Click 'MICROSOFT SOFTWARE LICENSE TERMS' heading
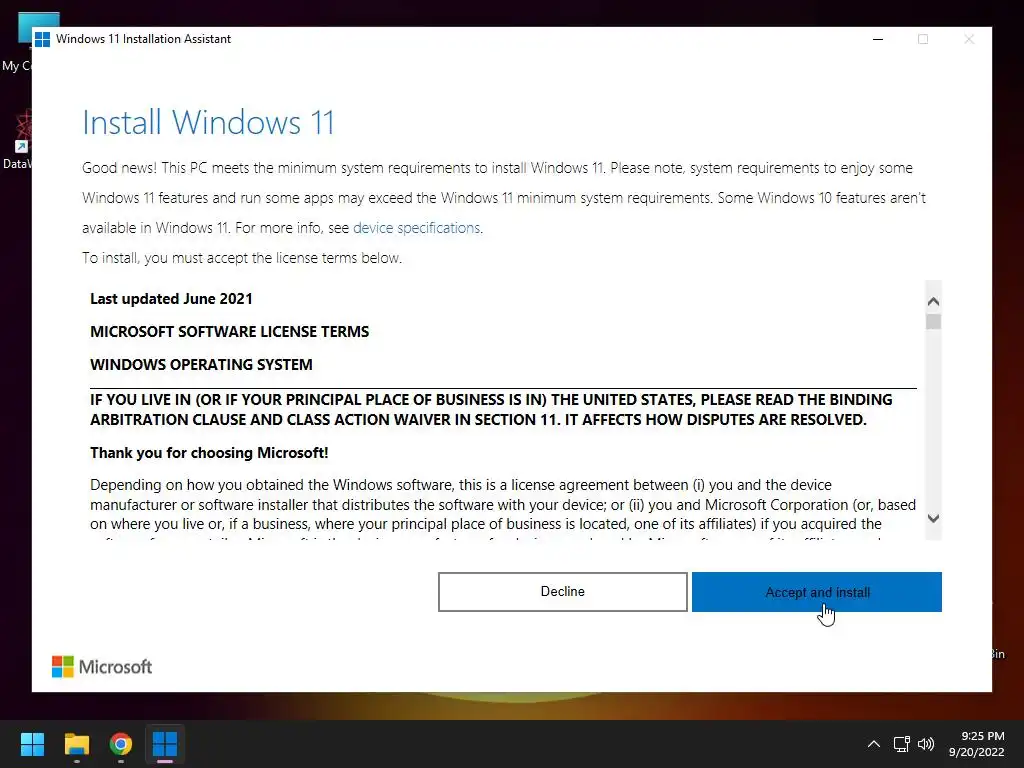Image resolution: width=1024 pixels, height=768 pixels. (229, 332)
